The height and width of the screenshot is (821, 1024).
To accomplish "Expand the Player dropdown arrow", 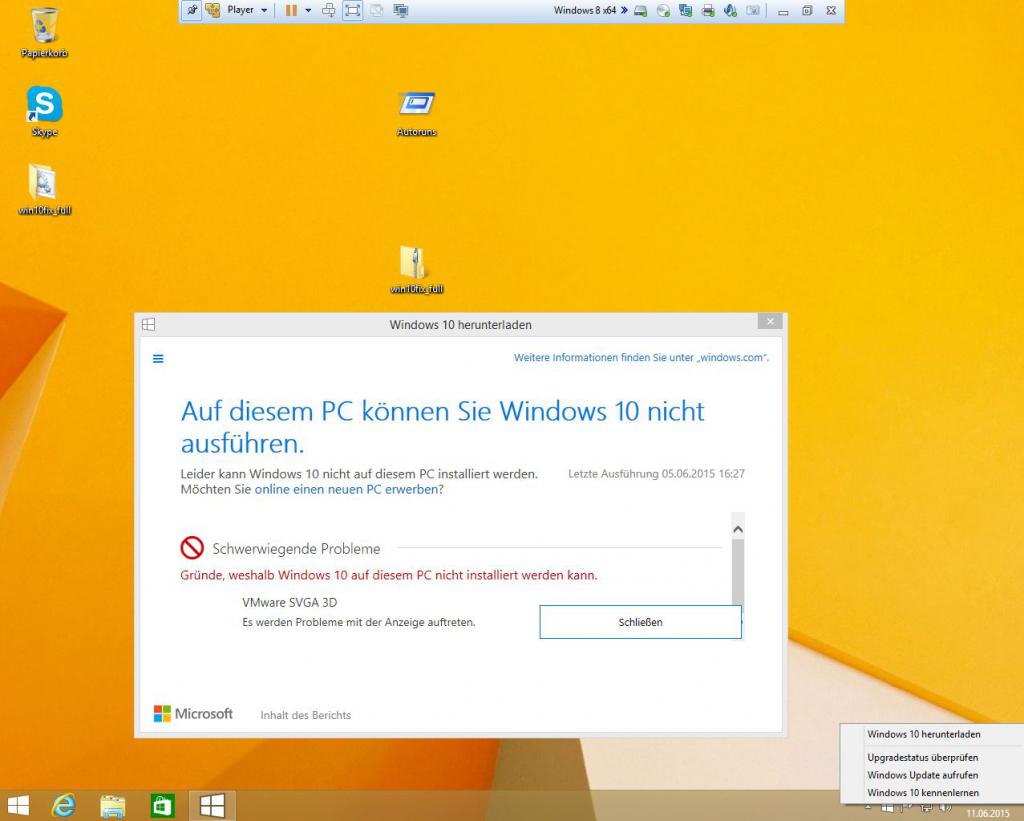I will pyautogui.click(x=264, y=10).
